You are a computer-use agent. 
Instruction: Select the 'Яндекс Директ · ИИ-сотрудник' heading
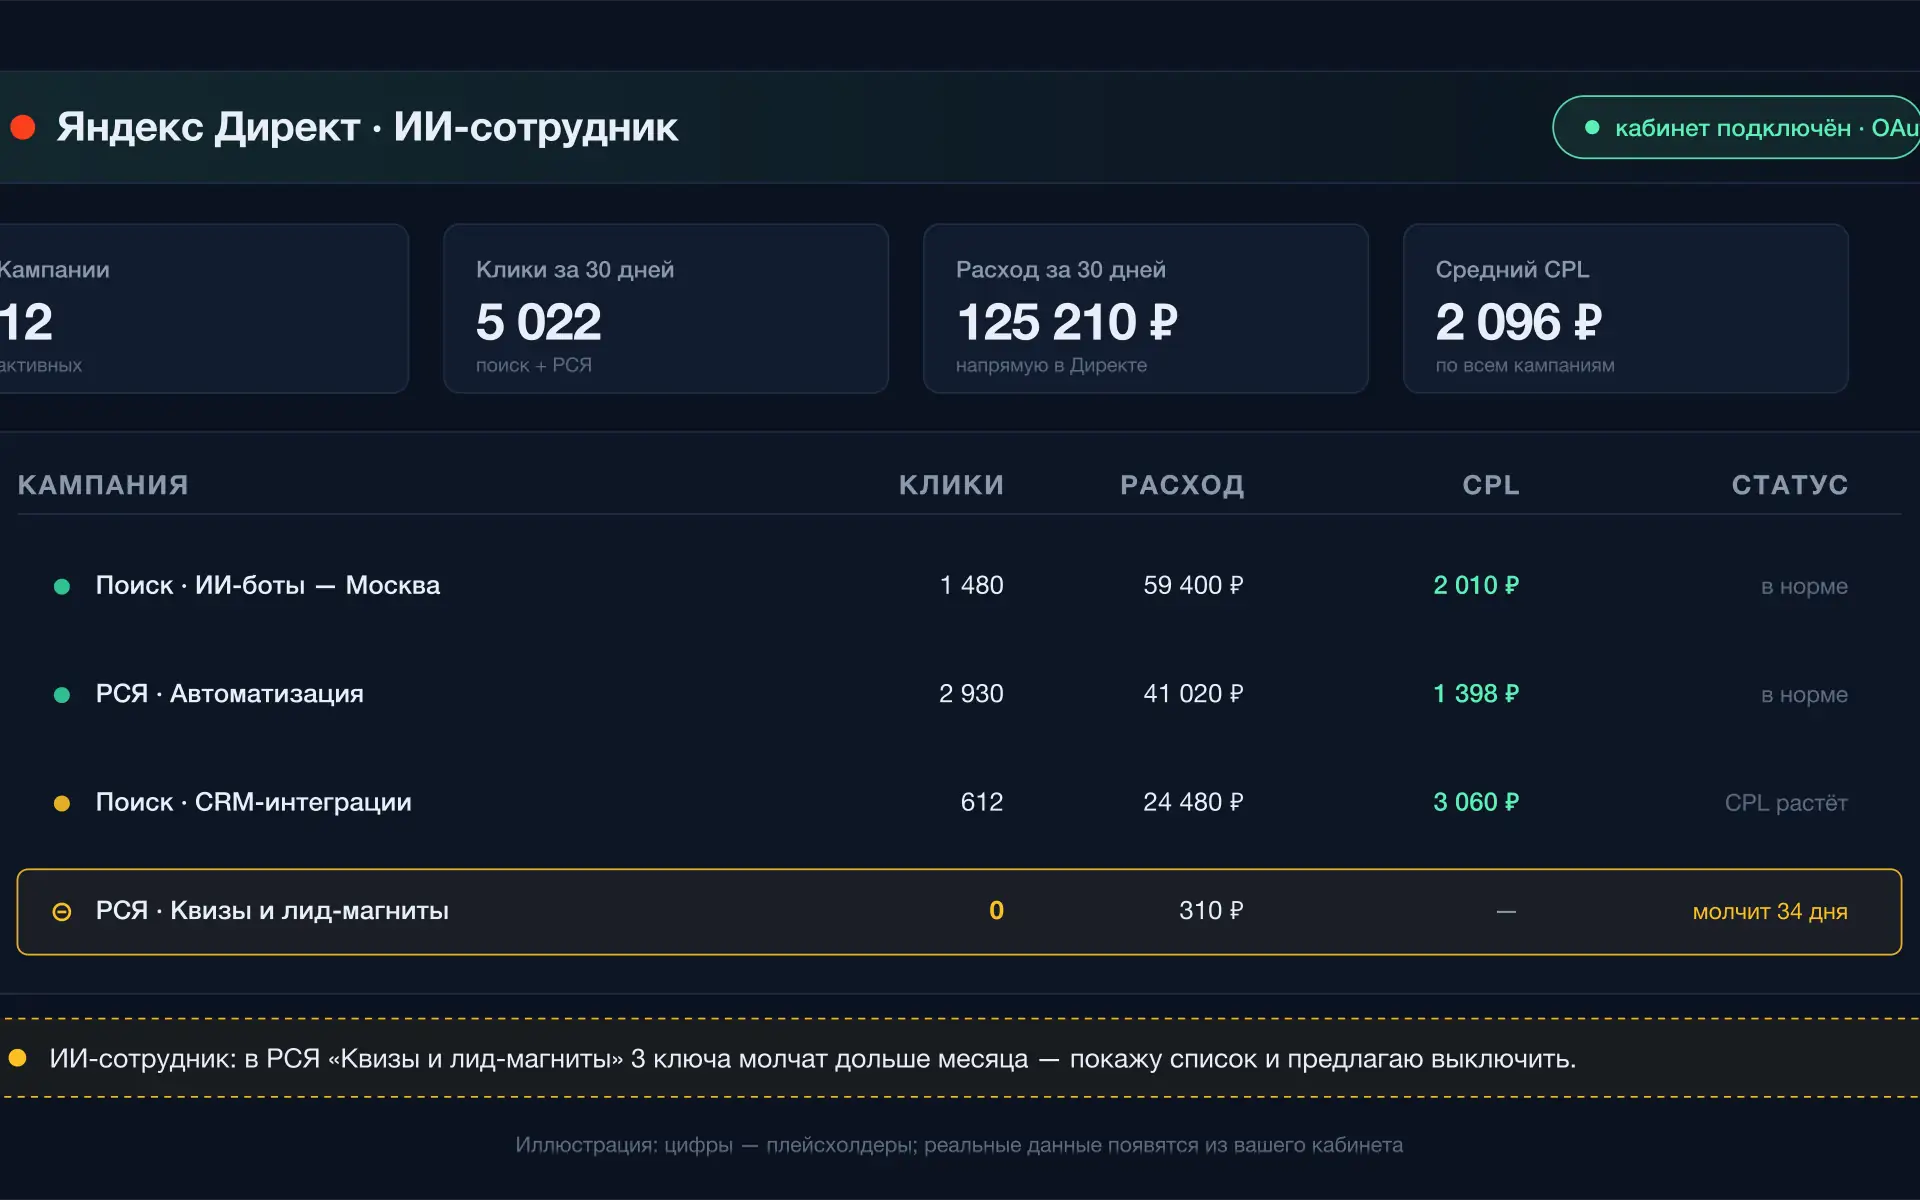click(x=367, y=127)
